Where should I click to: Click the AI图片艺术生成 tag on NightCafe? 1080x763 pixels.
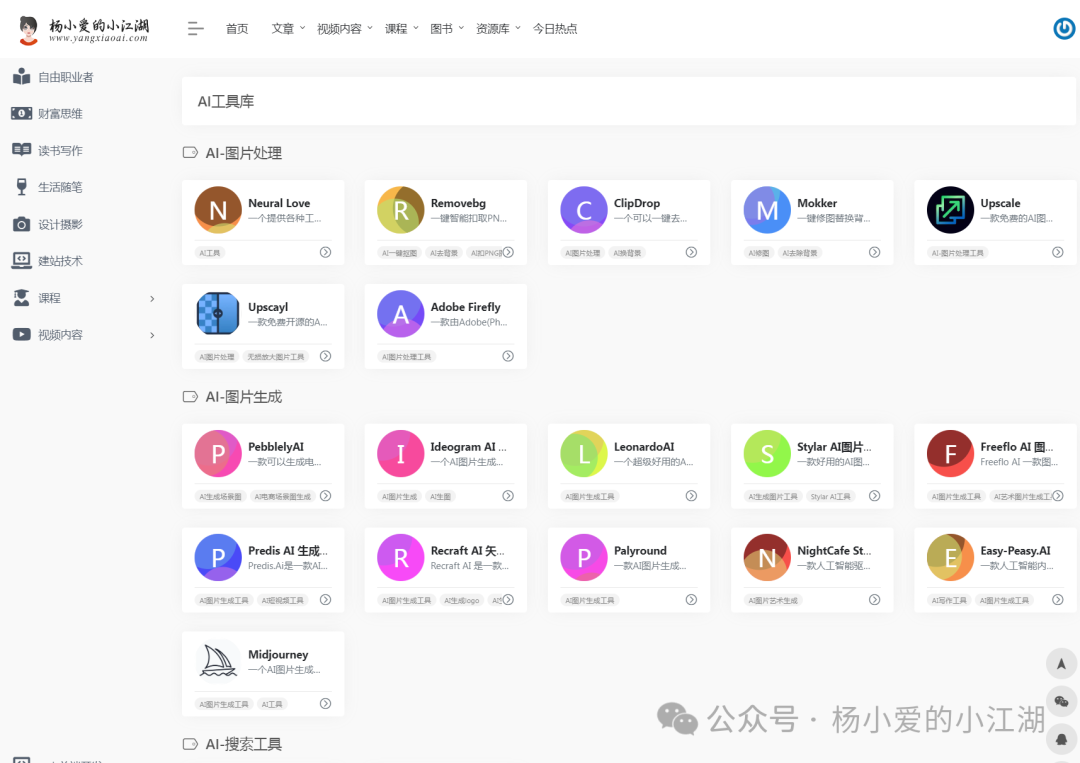773,600
